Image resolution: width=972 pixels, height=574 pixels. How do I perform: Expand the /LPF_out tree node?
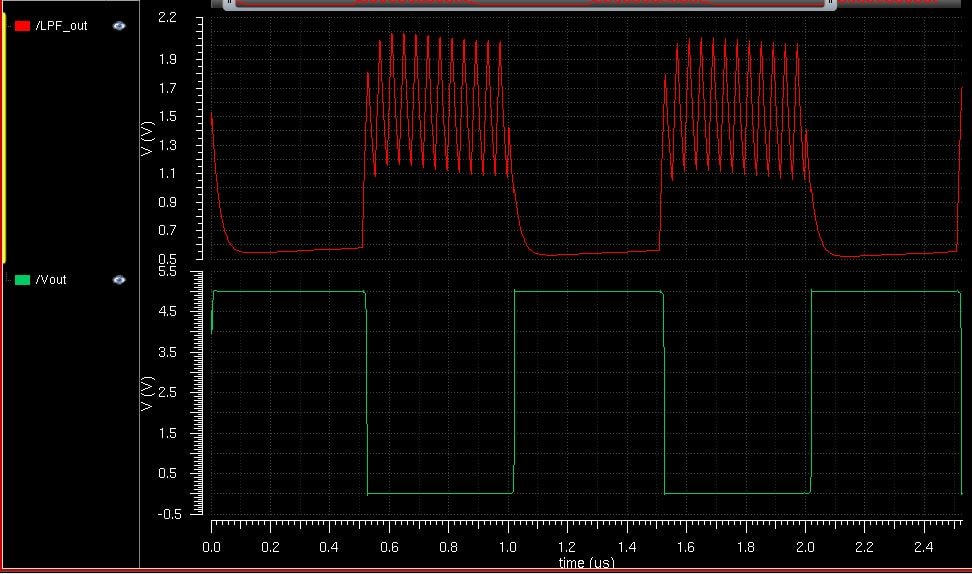(9, 25)
